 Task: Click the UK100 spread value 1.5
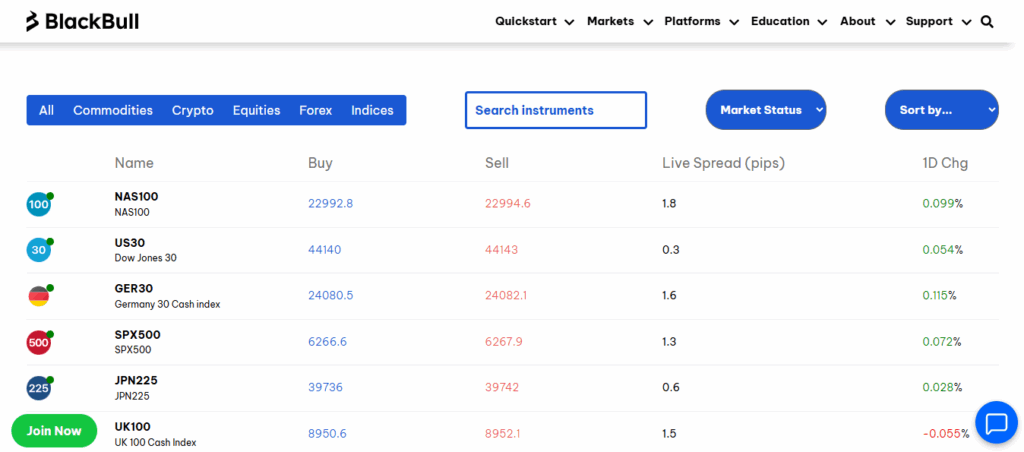tap(669, 434)
